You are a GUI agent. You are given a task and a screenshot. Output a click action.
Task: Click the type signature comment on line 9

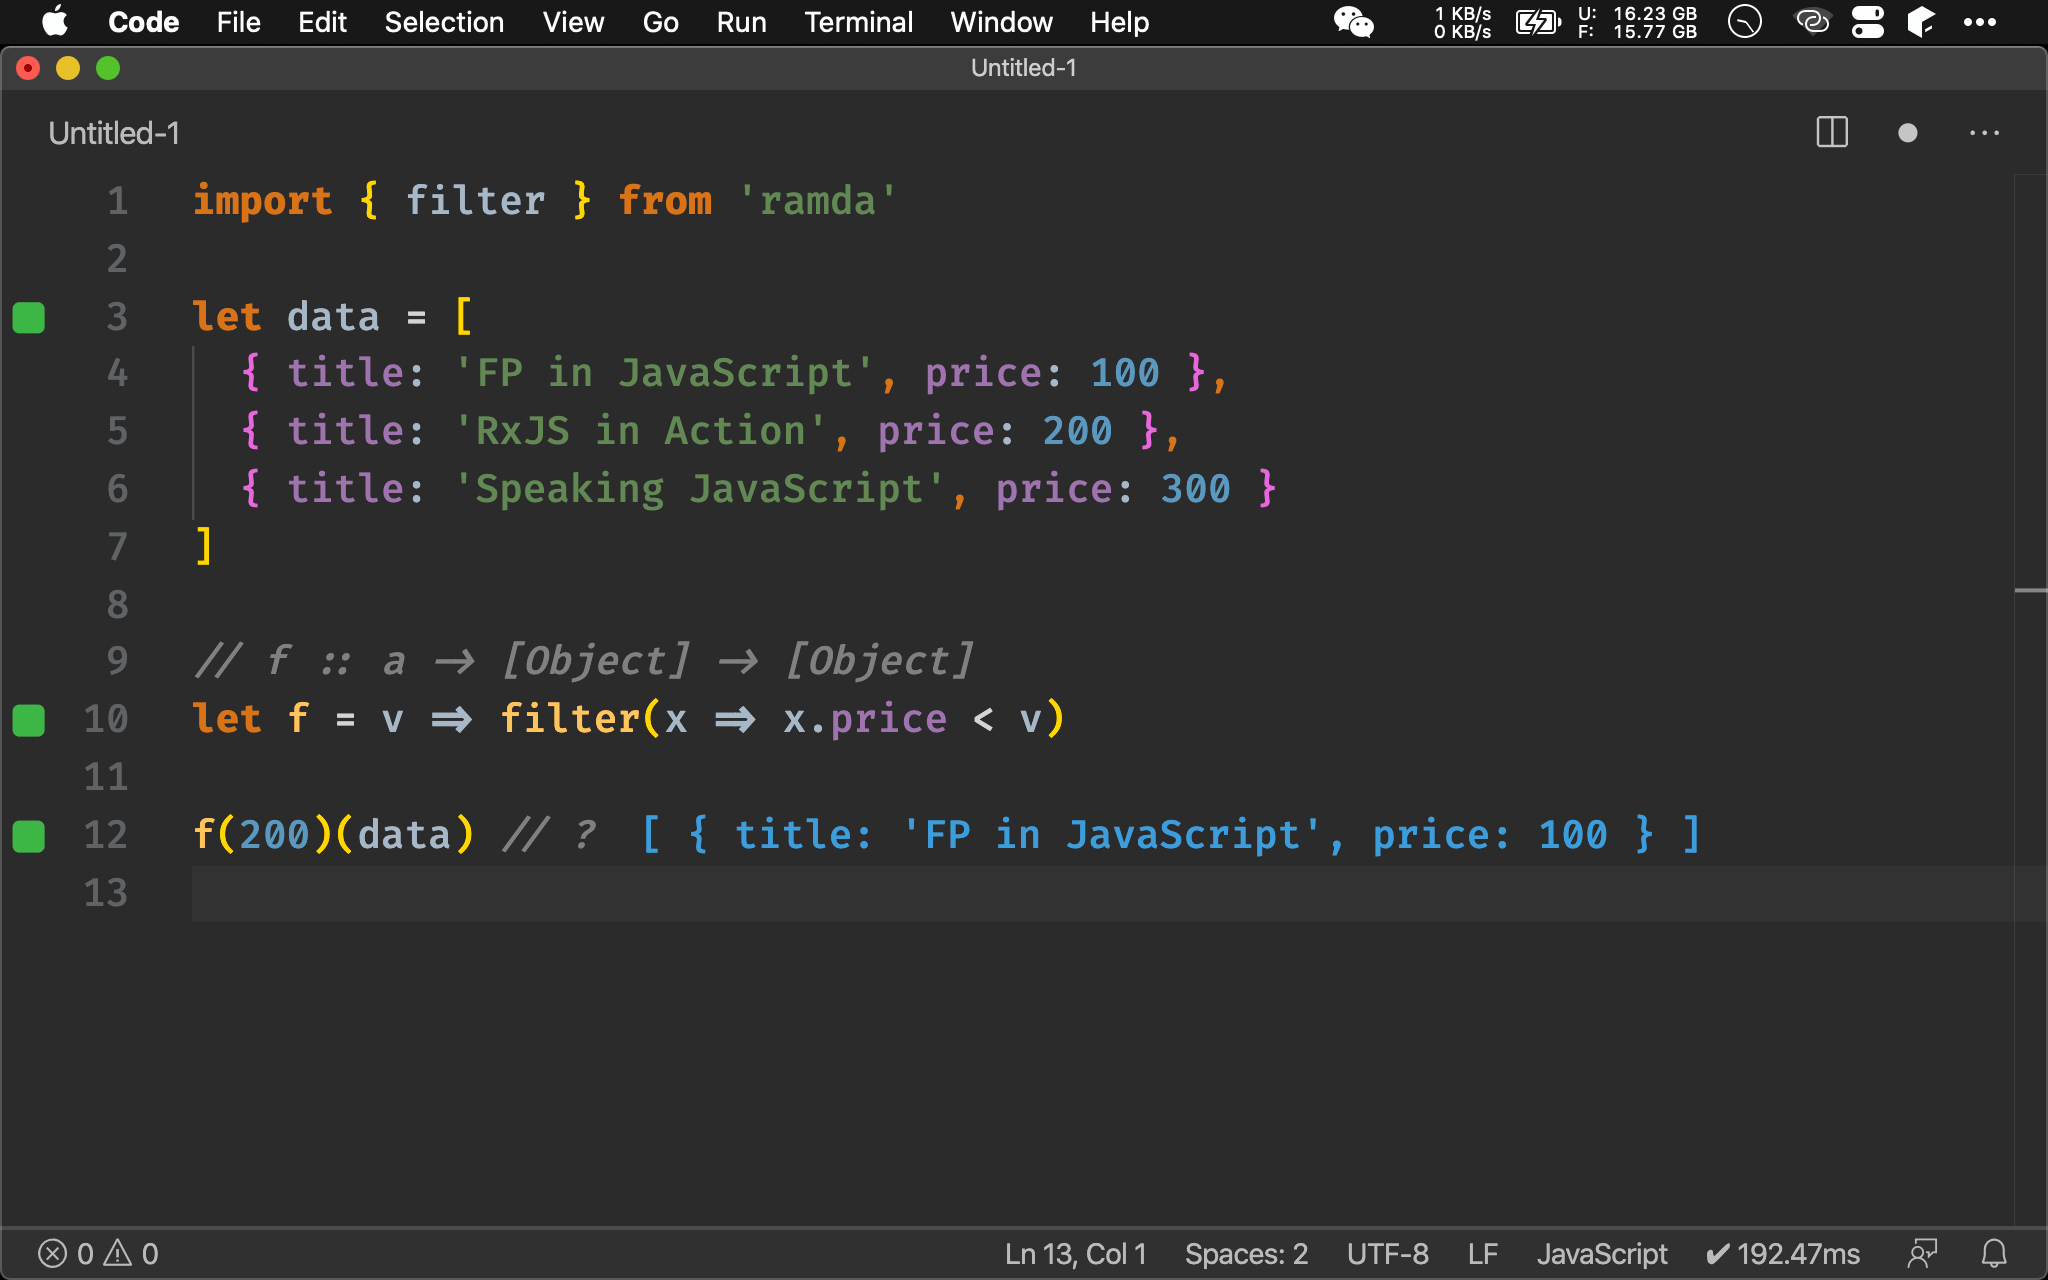[x=583, y=661]
